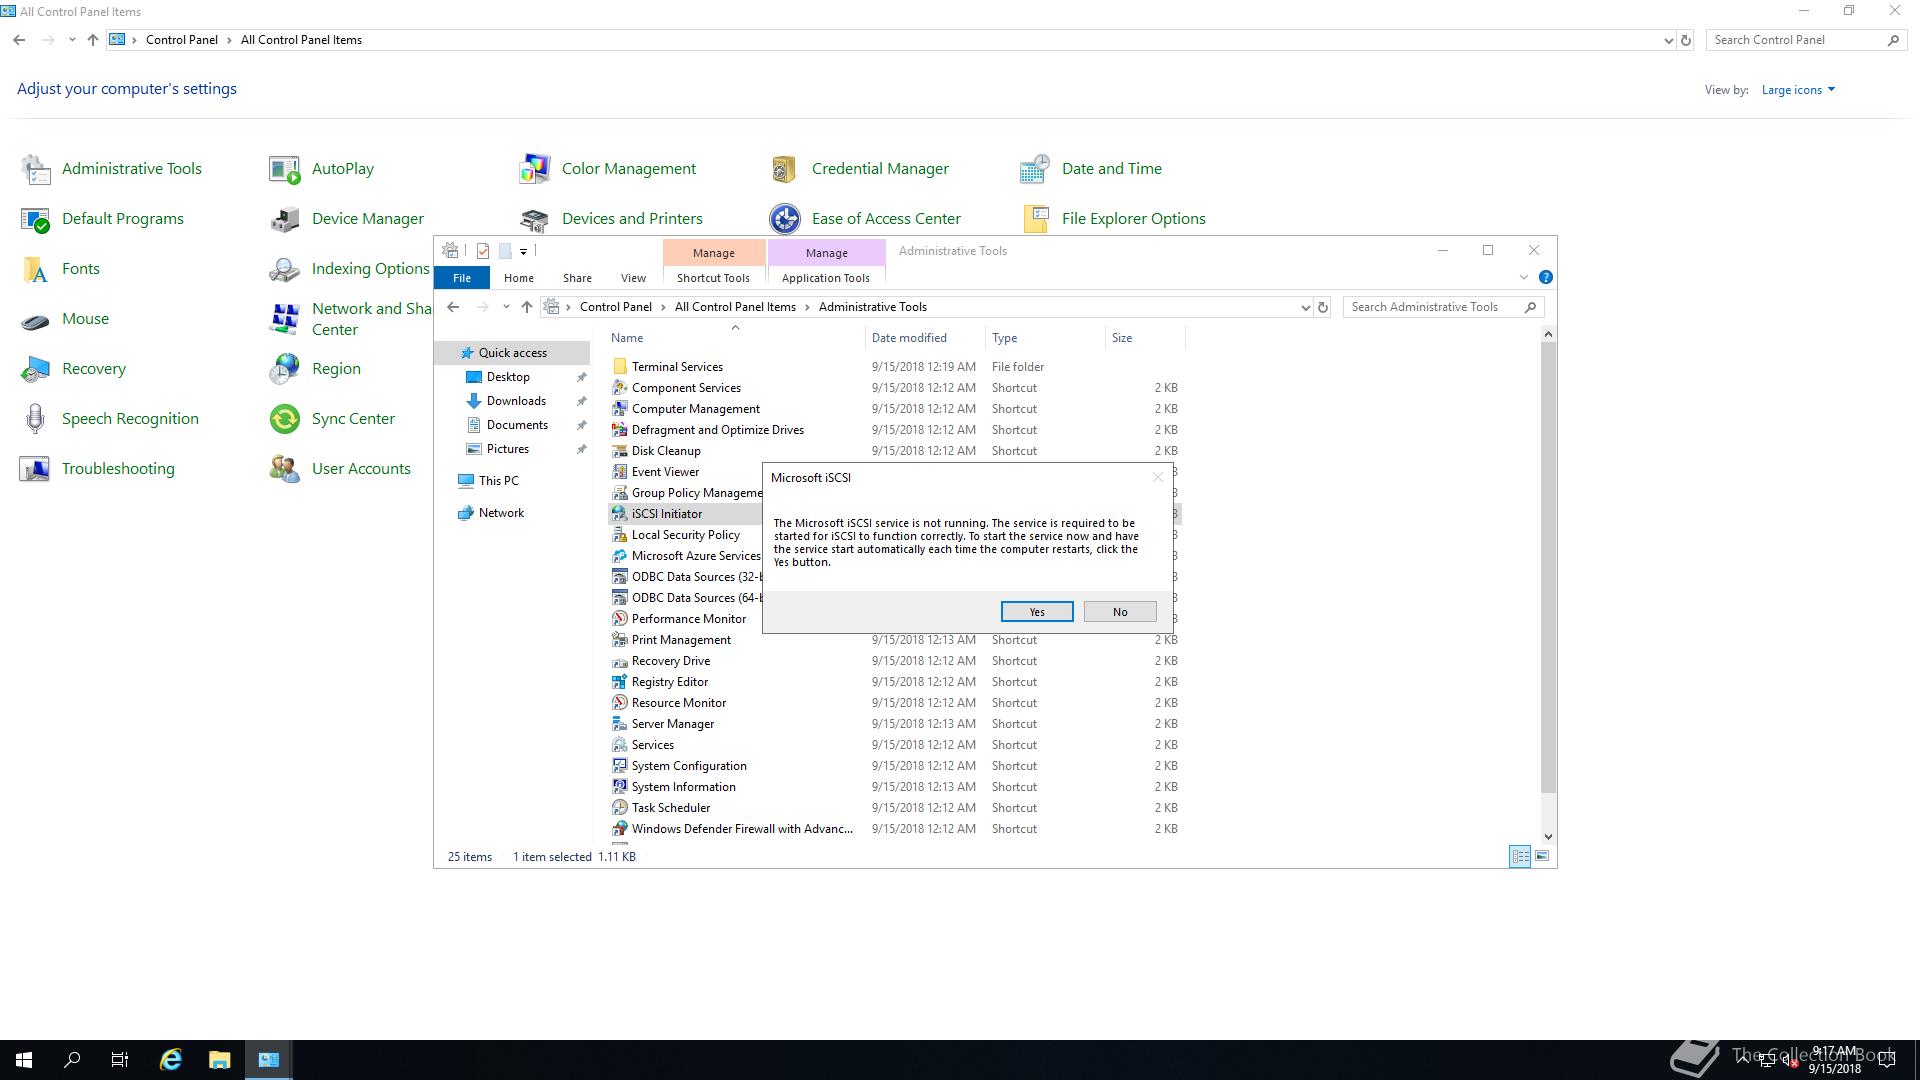The width and height of the screenshot is (1920, 1080).
Task: Select Services shortcut in file list
Action: [x=652, y=745]
